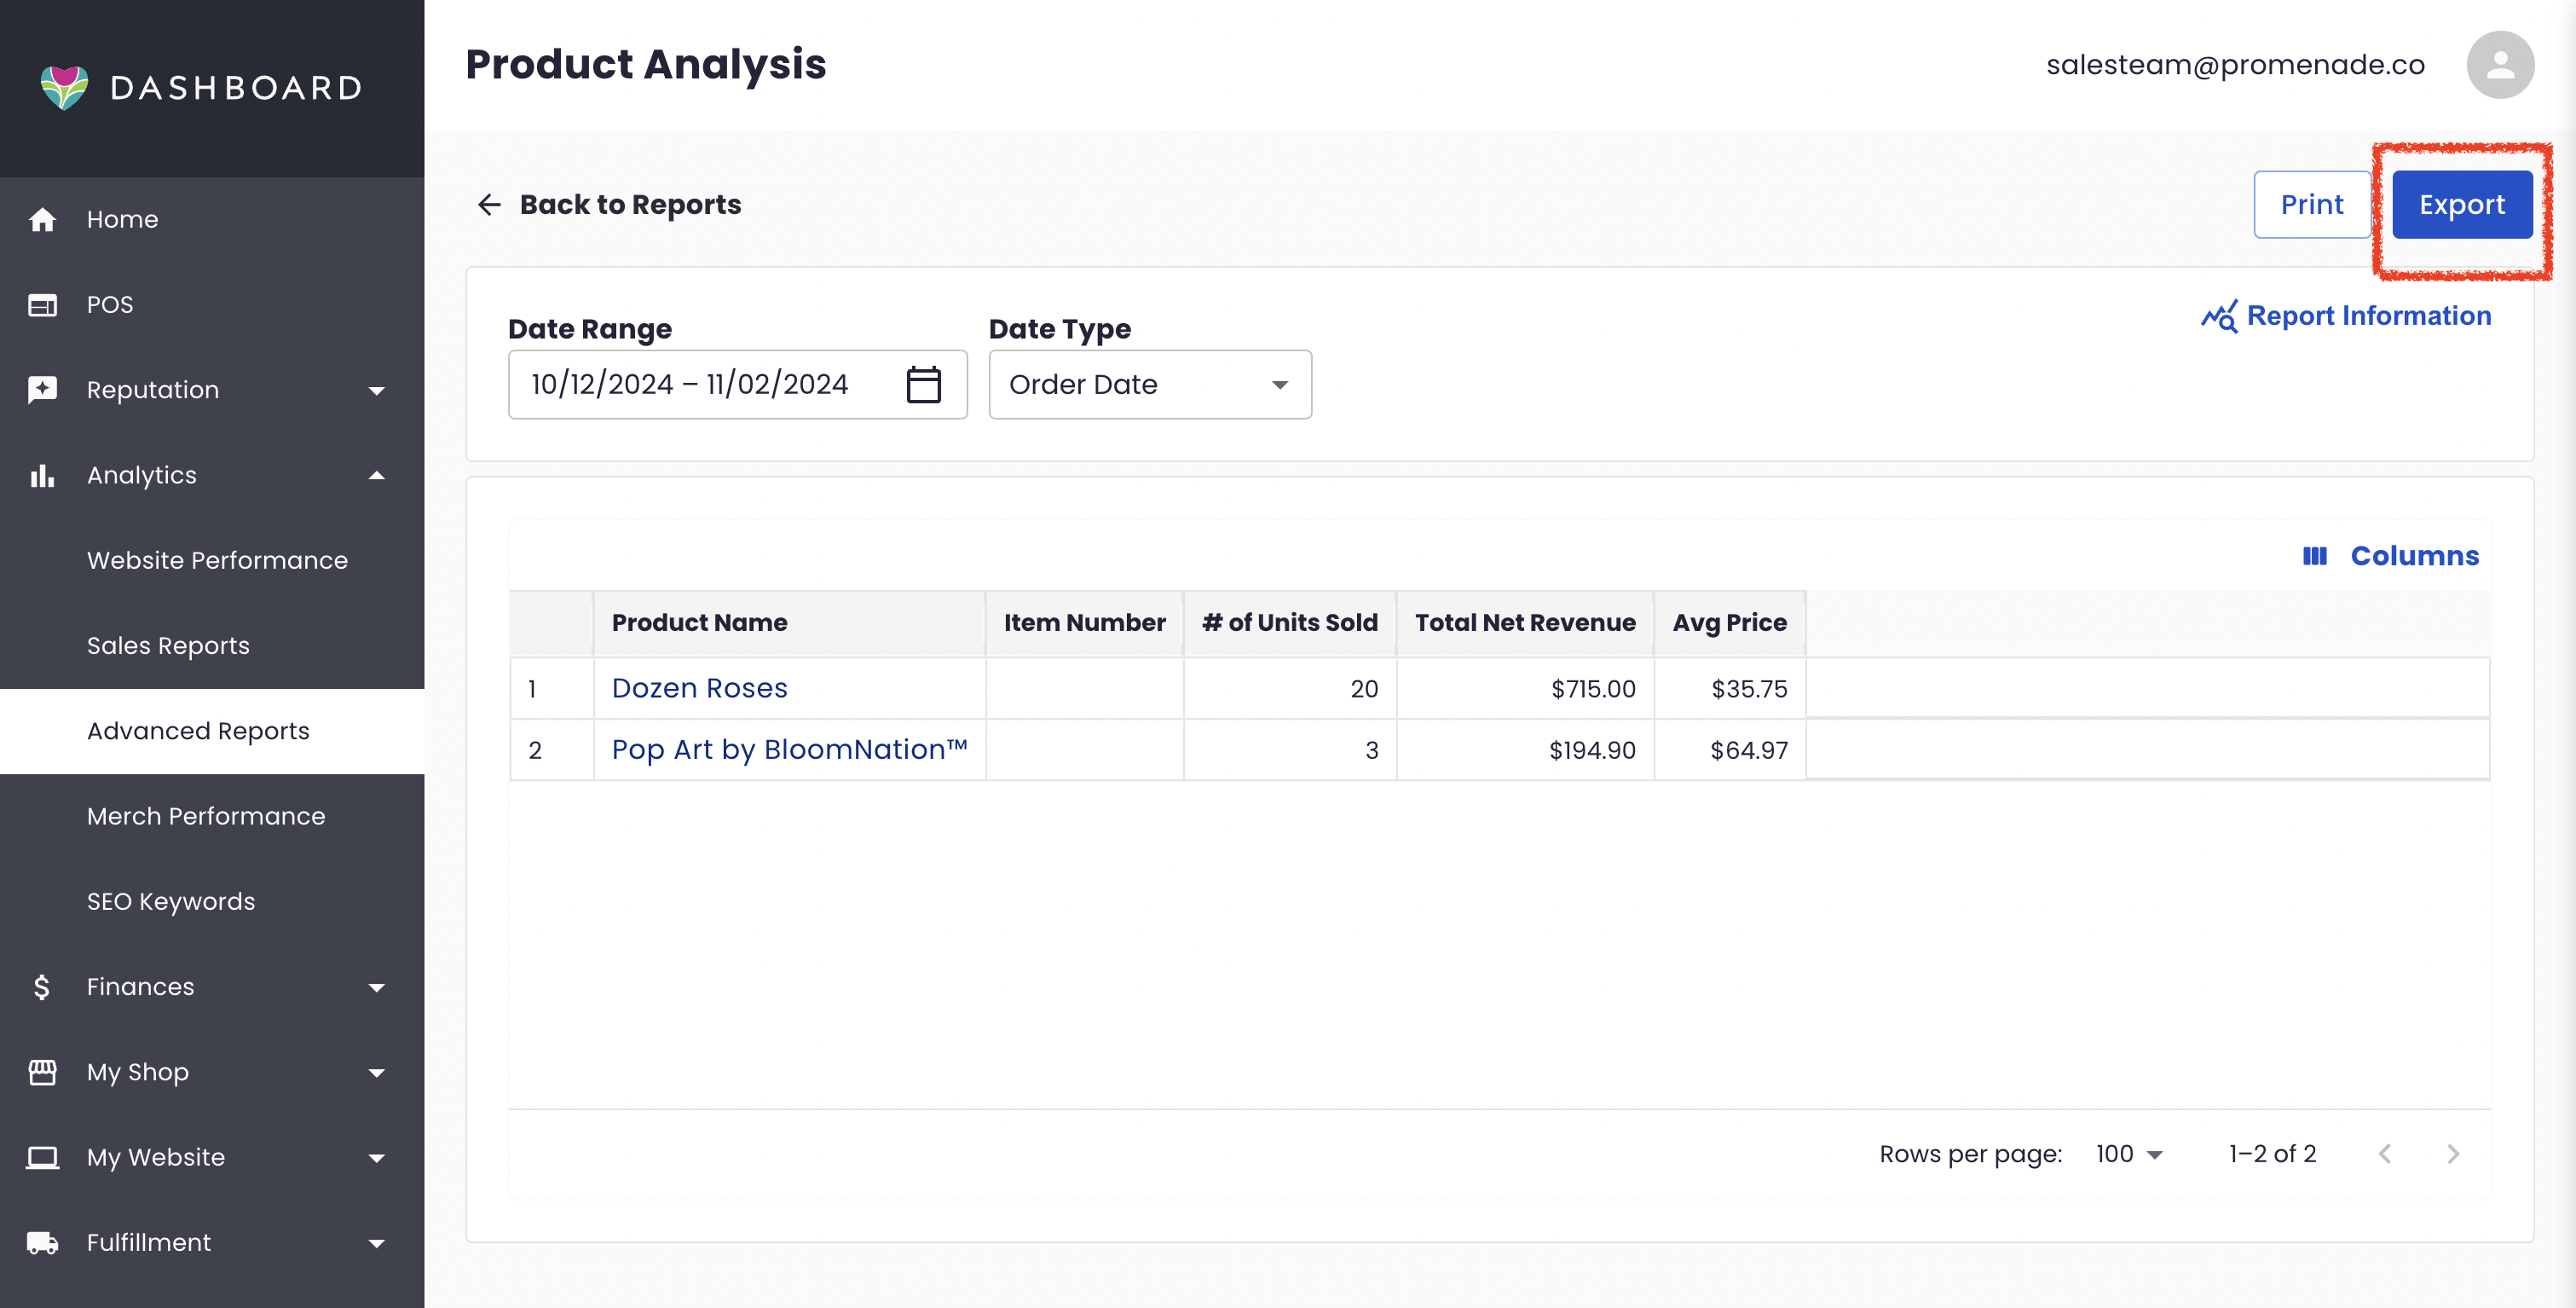Sort by # of Units Sold header
Image resolution: width=2576 pixels, height=1308 pixels.
pyautogui.click(x=1289, y=623)
